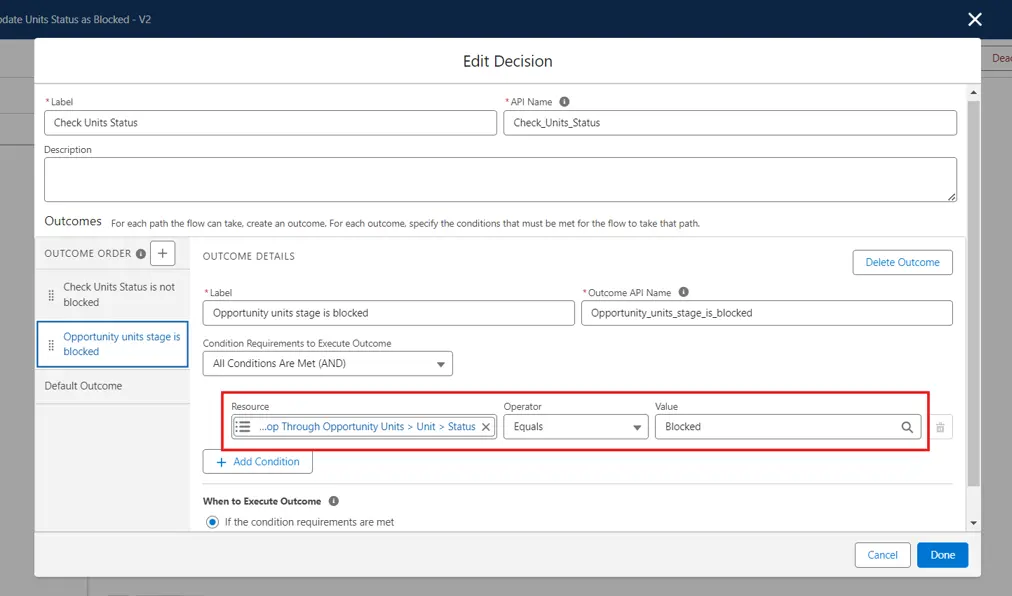
Task: Select the Default Outcome item
Action: (x=83, y=386)
